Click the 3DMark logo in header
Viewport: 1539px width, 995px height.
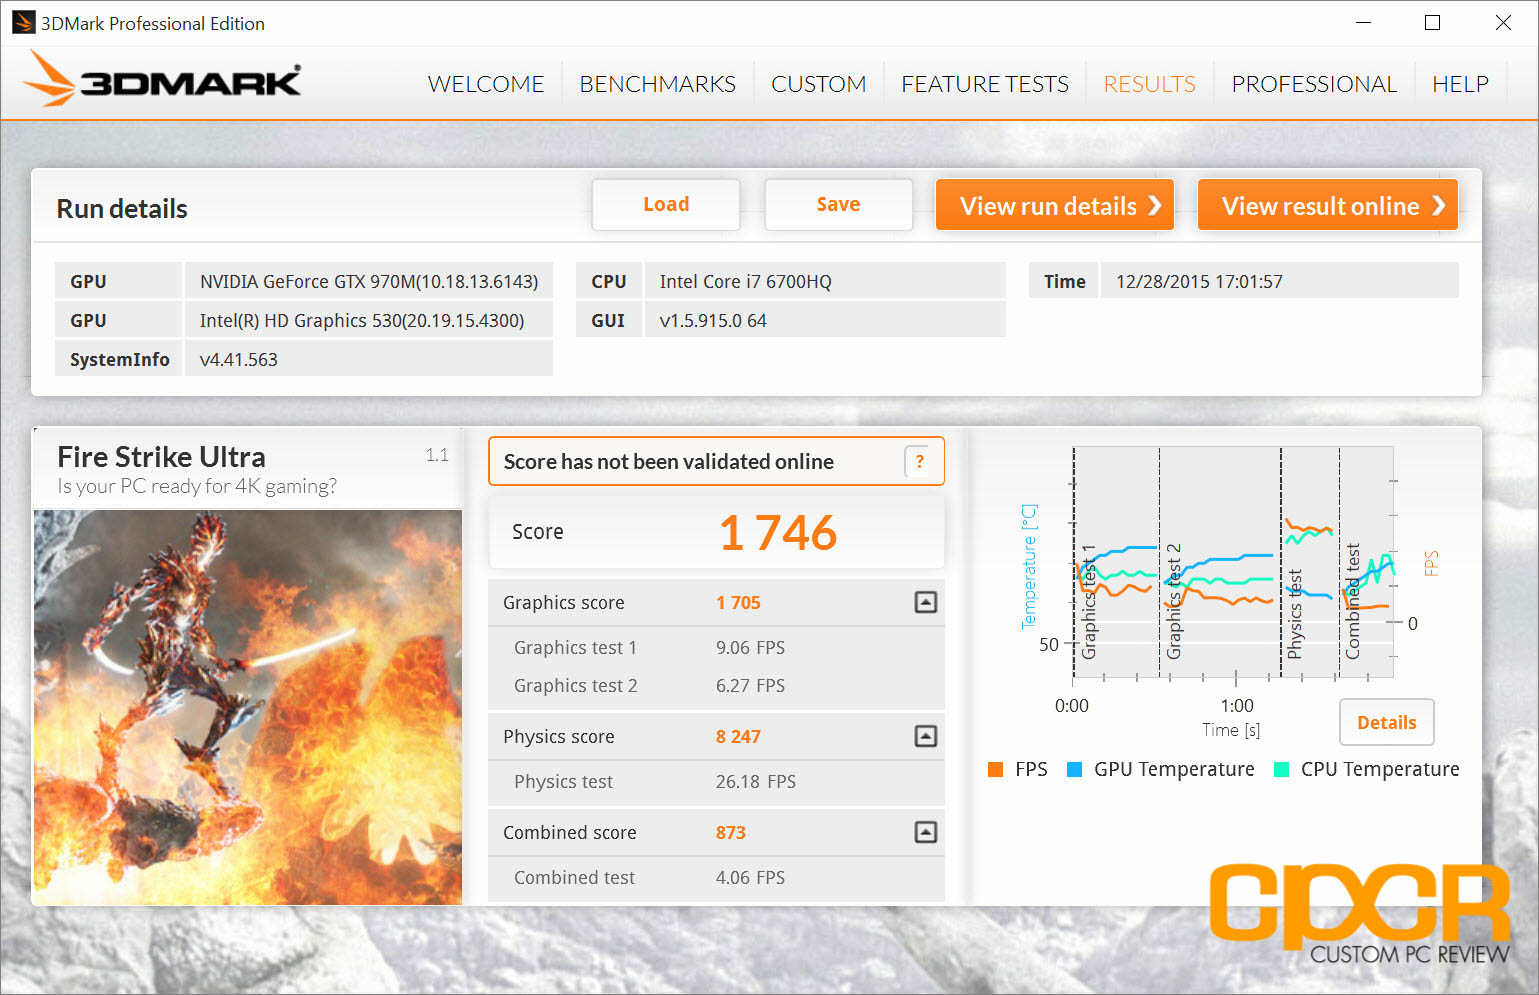tap(162, 80)
